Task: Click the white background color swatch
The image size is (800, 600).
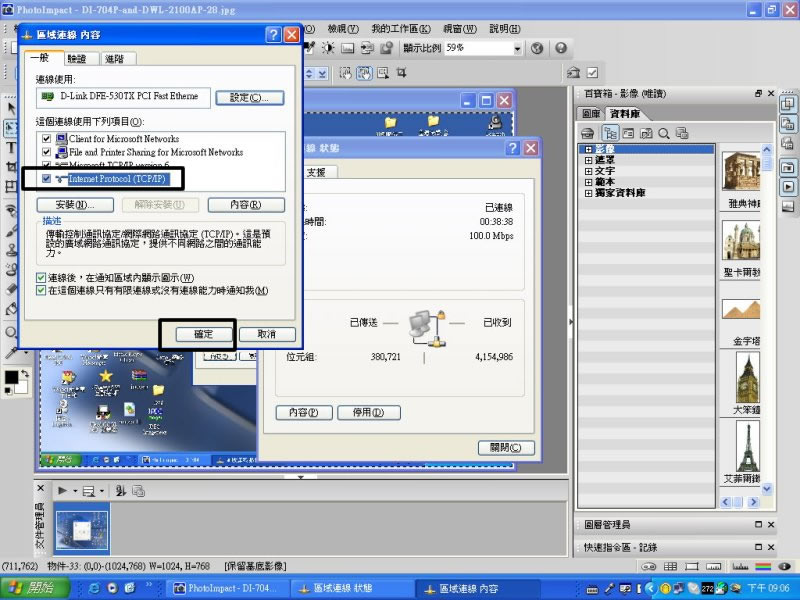Action: pyautogui.click(x=21, y=388)
